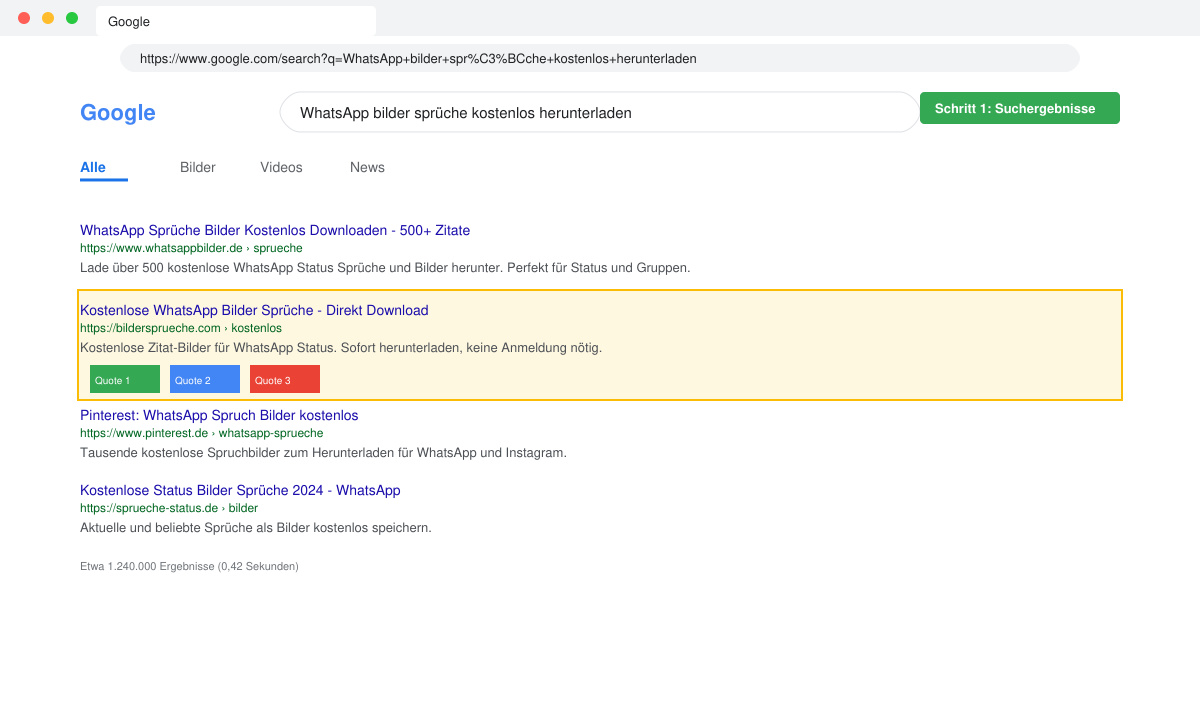Image resolution: width=1200 pixels, height=720 pixels.
Task: Click the whatsappbilder.de URL text
Action: (191, 248)
